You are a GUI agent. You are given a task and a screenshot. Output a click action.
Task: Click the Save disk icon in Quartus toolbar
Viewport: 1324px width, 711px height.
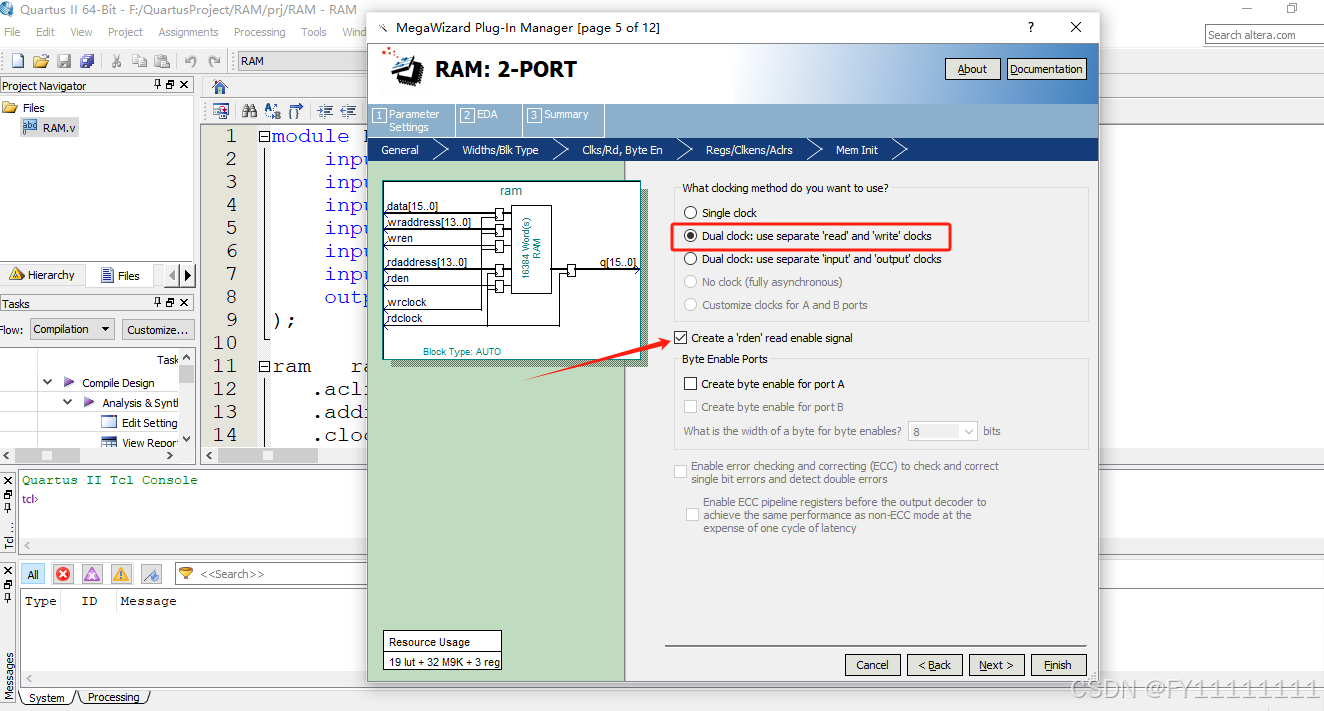point(64,61)
